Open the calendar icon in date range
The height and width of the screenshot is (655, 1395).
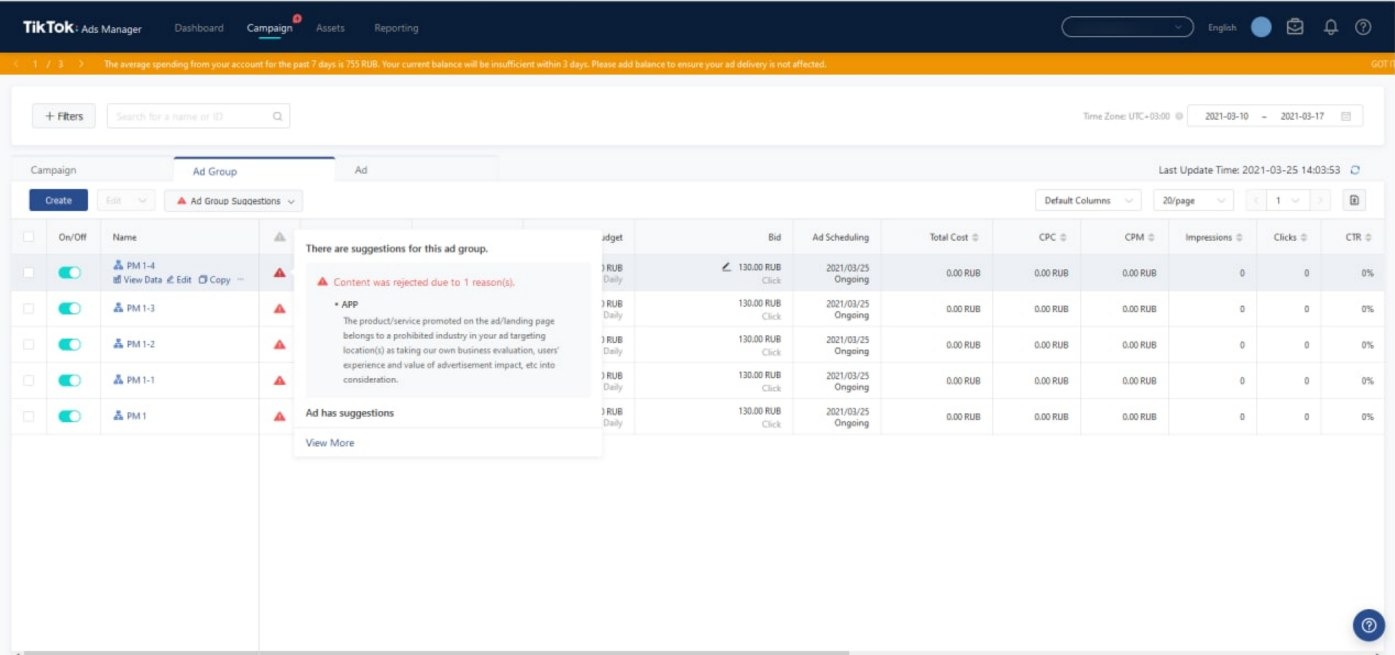tap(1346, 116)
